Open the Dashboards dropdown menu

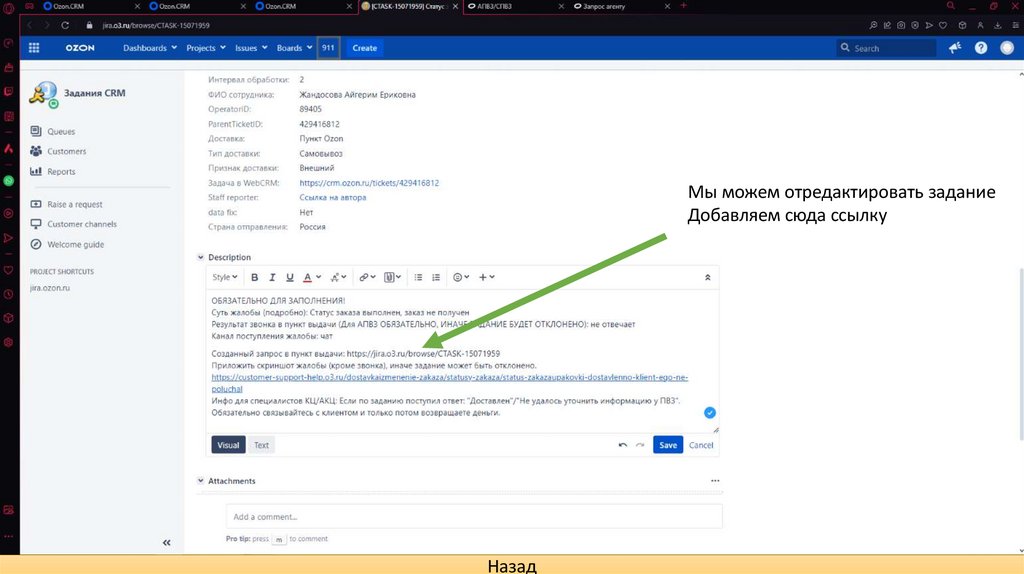[x=150, y=48]
